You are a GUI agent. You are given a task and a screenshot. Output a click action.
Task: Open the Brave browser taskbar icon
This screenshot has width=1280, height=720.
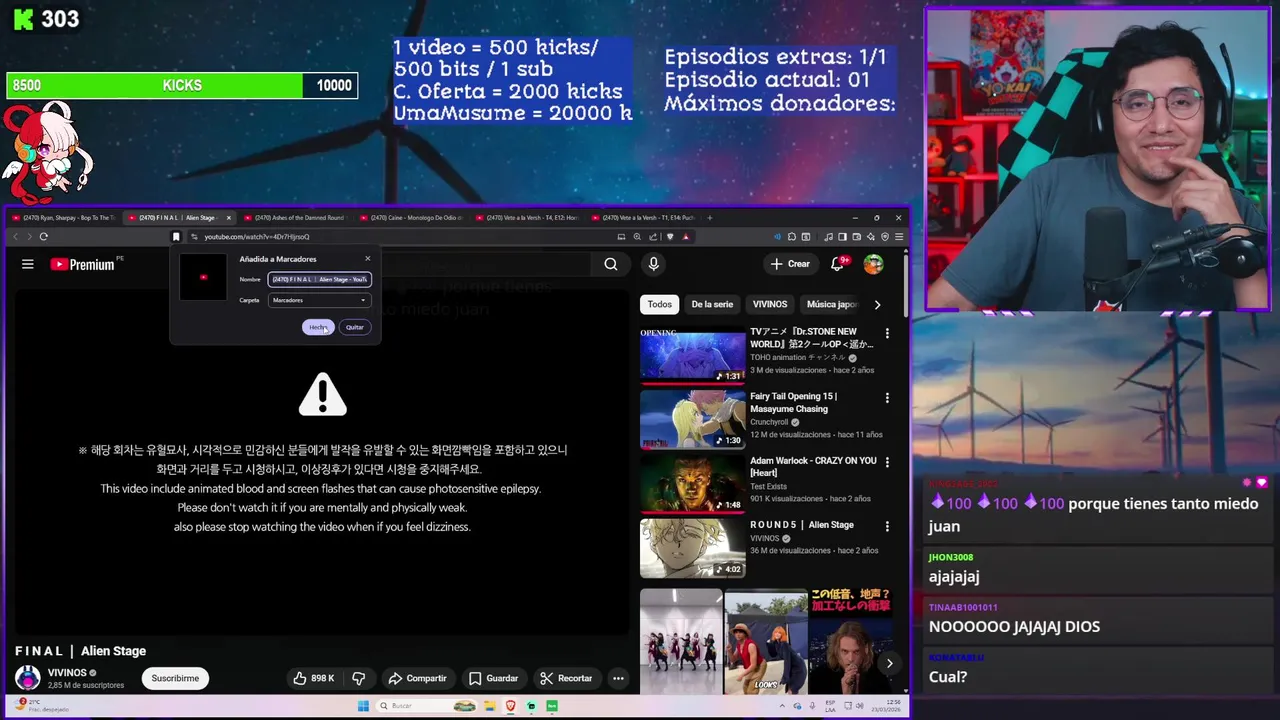510,706
